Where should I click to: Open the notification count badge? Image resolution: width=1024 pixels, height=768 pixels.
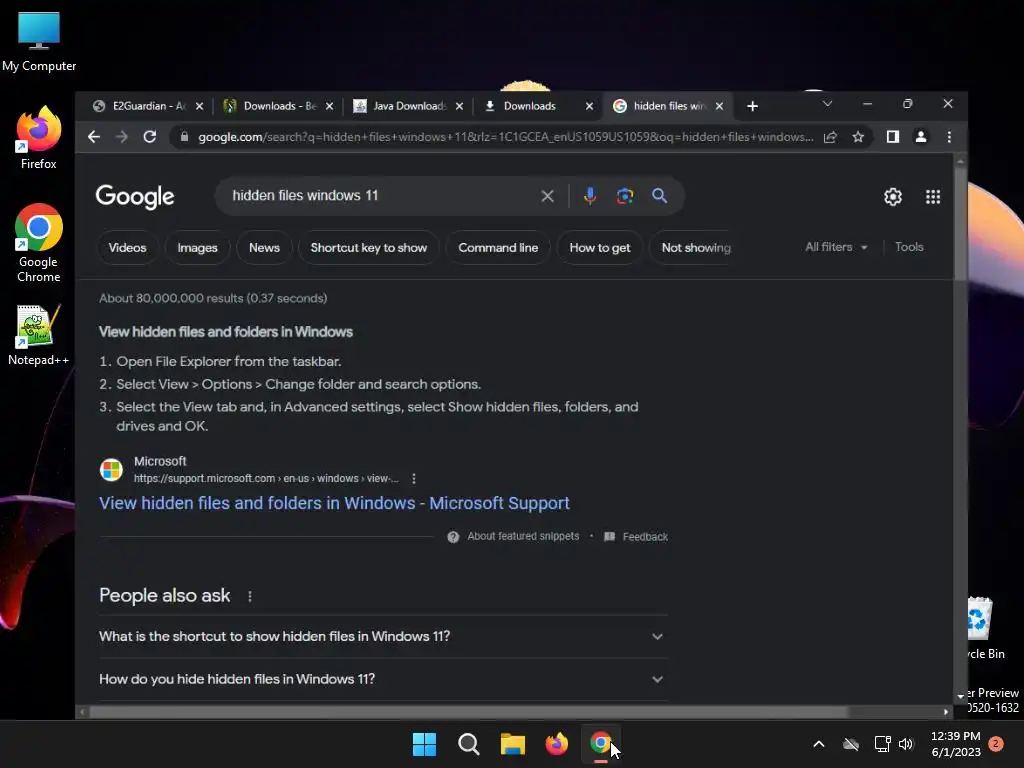pyautogui.click(x=996, y=744)
